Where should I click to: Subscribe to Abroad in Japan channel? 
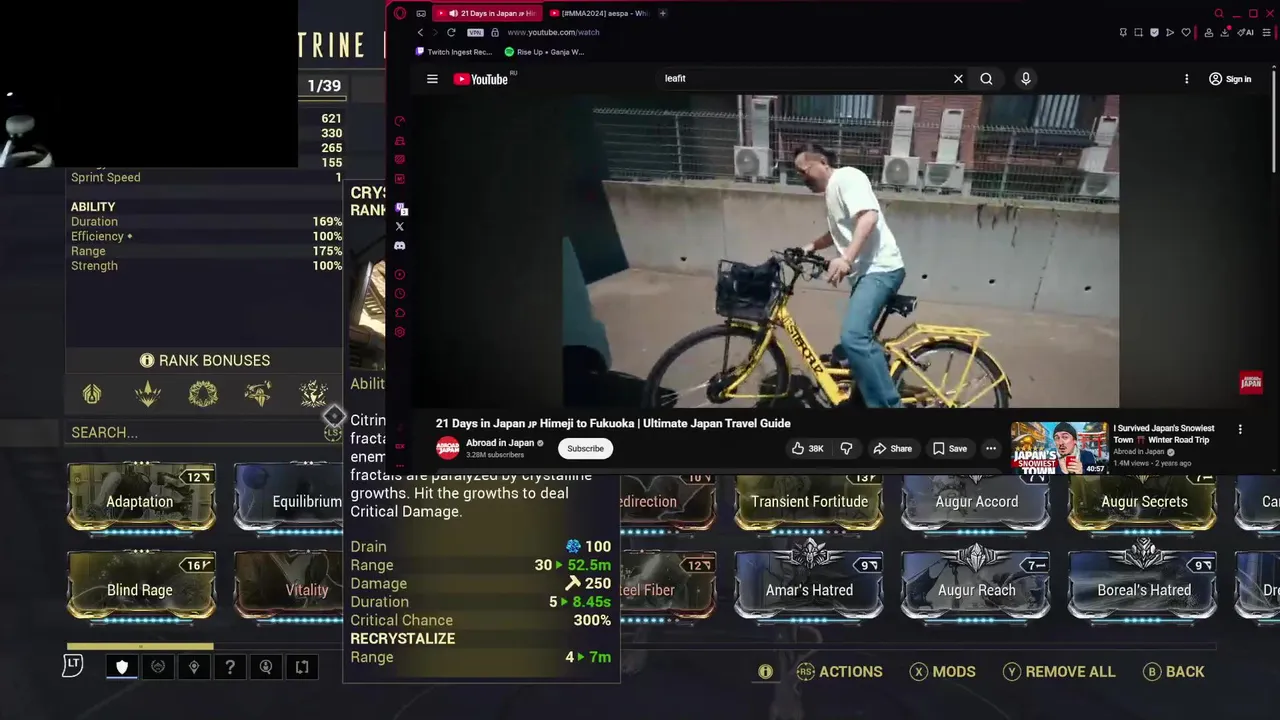coord(585,449)
